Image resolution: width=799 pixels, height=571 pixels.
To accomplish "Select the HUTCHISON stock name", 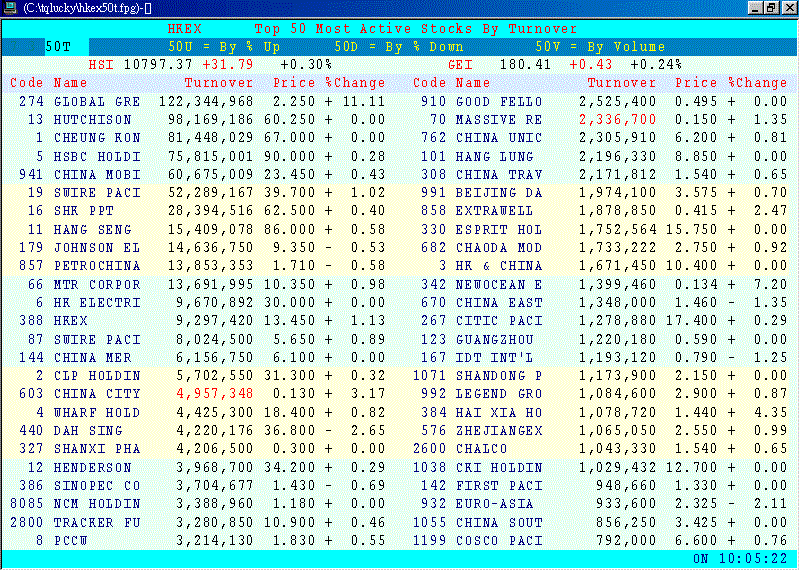I will click(93, 120).
